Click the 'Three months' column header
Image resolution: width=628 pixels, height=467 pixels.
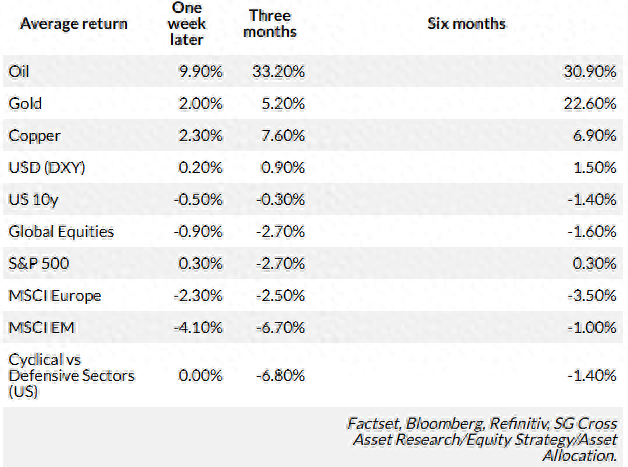click(x=271, y=24)
